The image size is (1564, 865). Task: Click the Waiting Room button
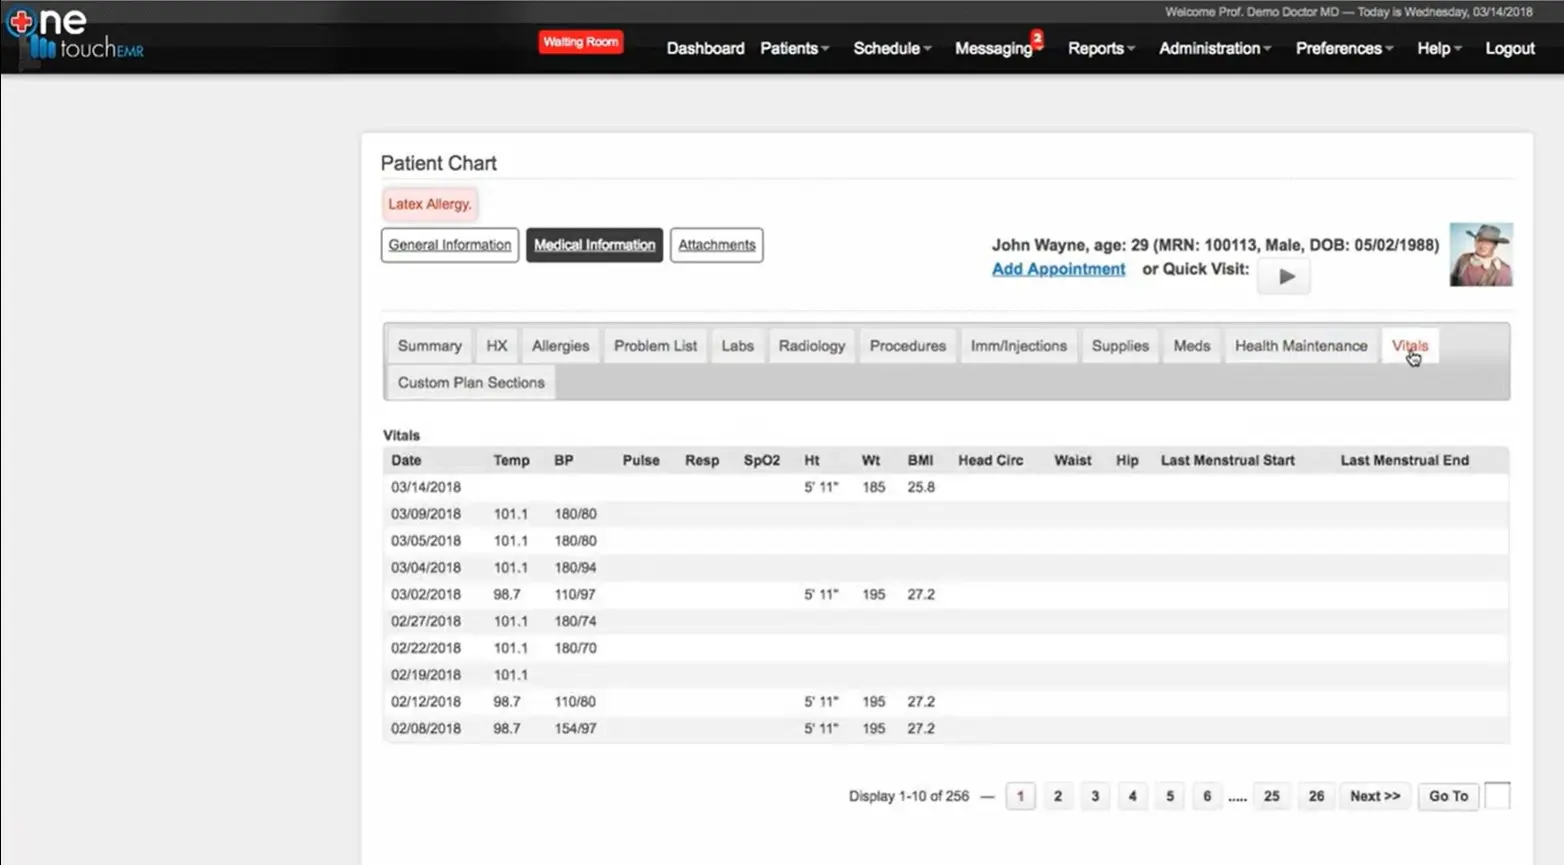(581, 41)
